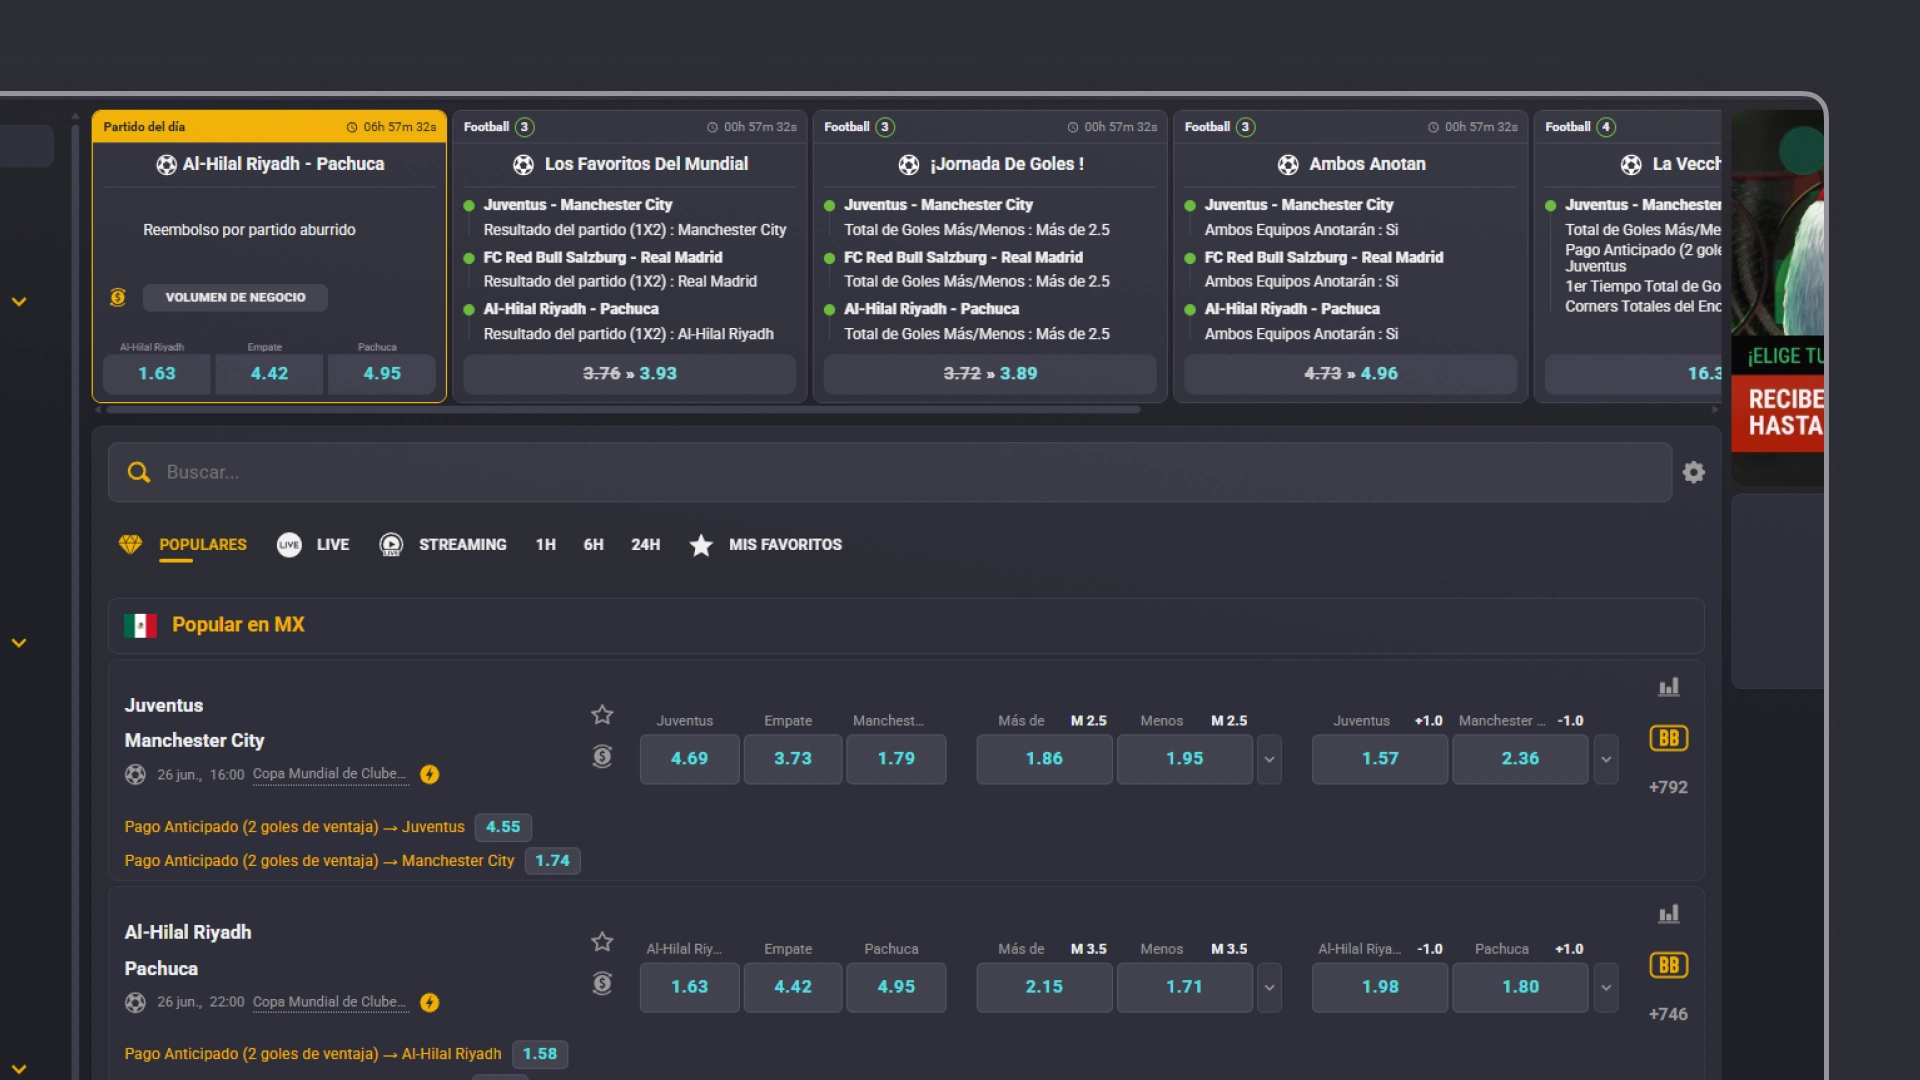Select the Populares tab
The width and height of the screenshot is (1920, 1080).
coord(202,544)
